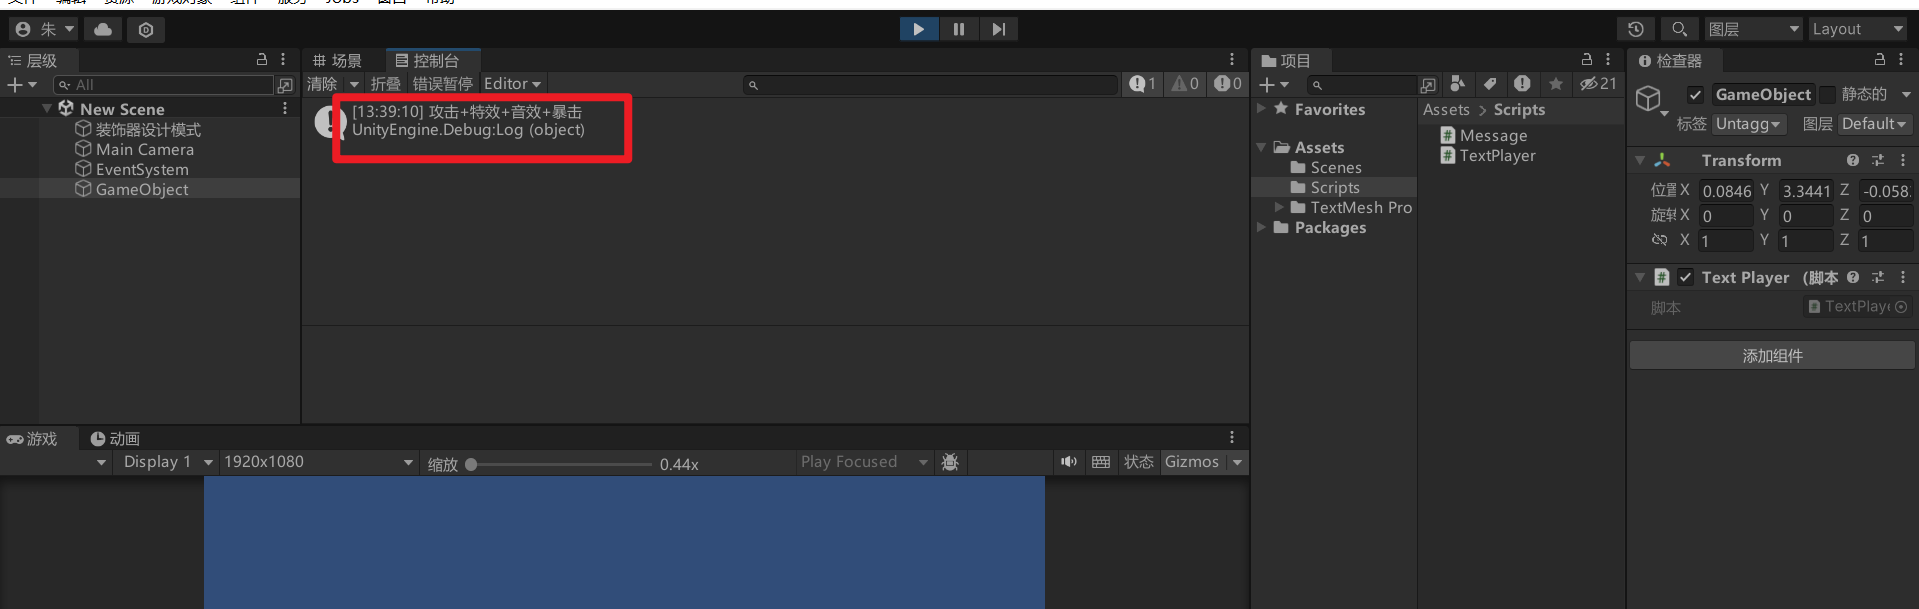Collapse the New Scene tree node

pos(47,108)
